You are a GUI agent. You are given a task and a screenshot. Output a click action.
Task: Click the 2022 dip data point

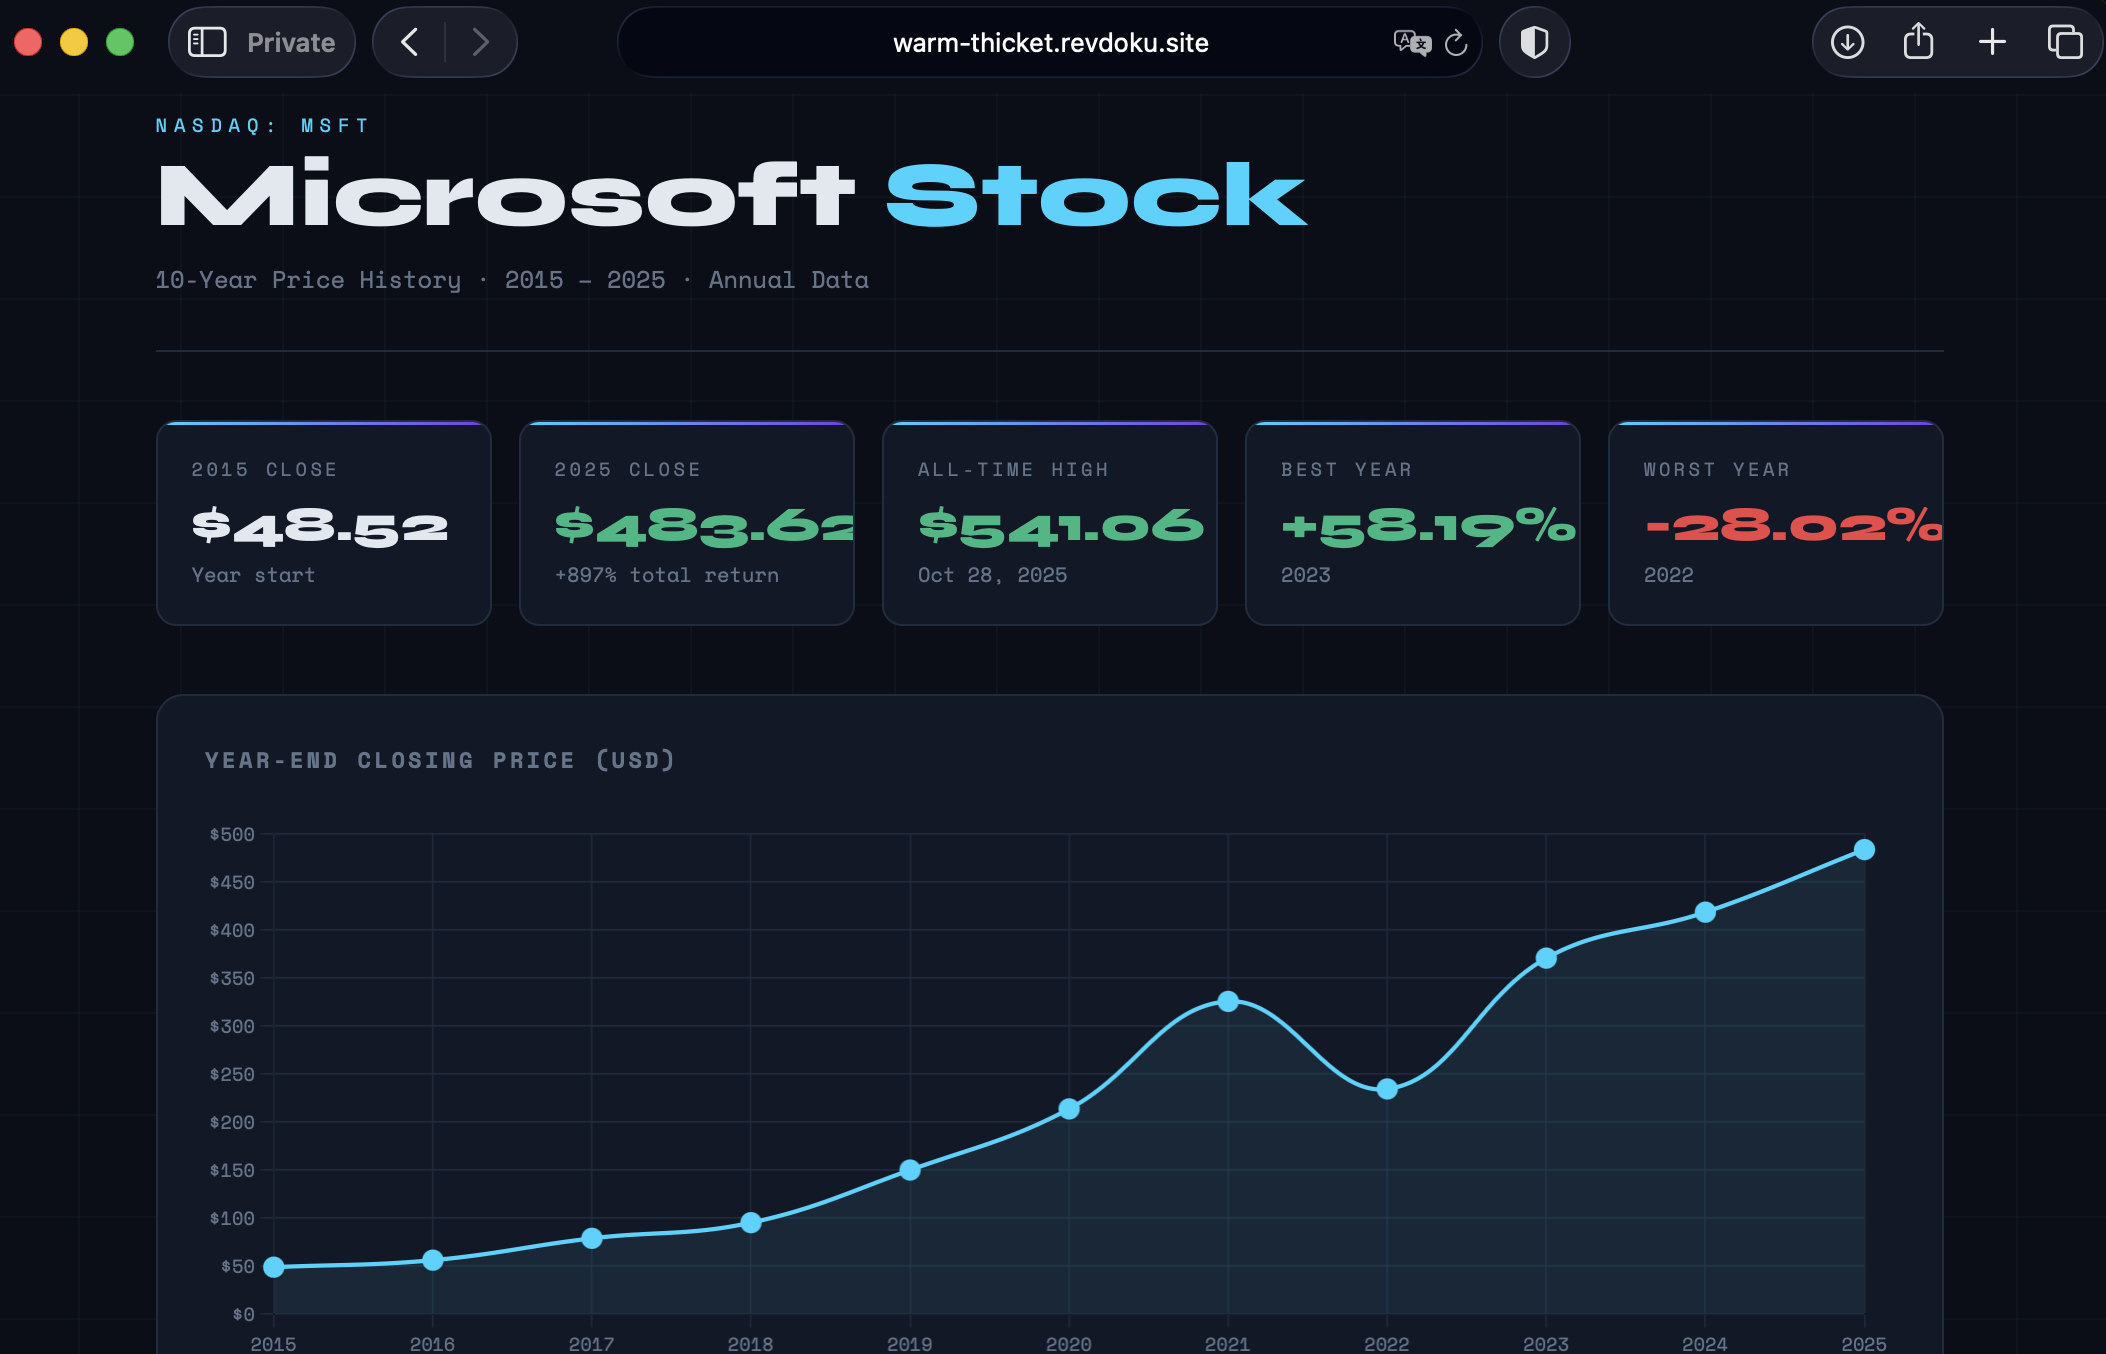1387,1089
